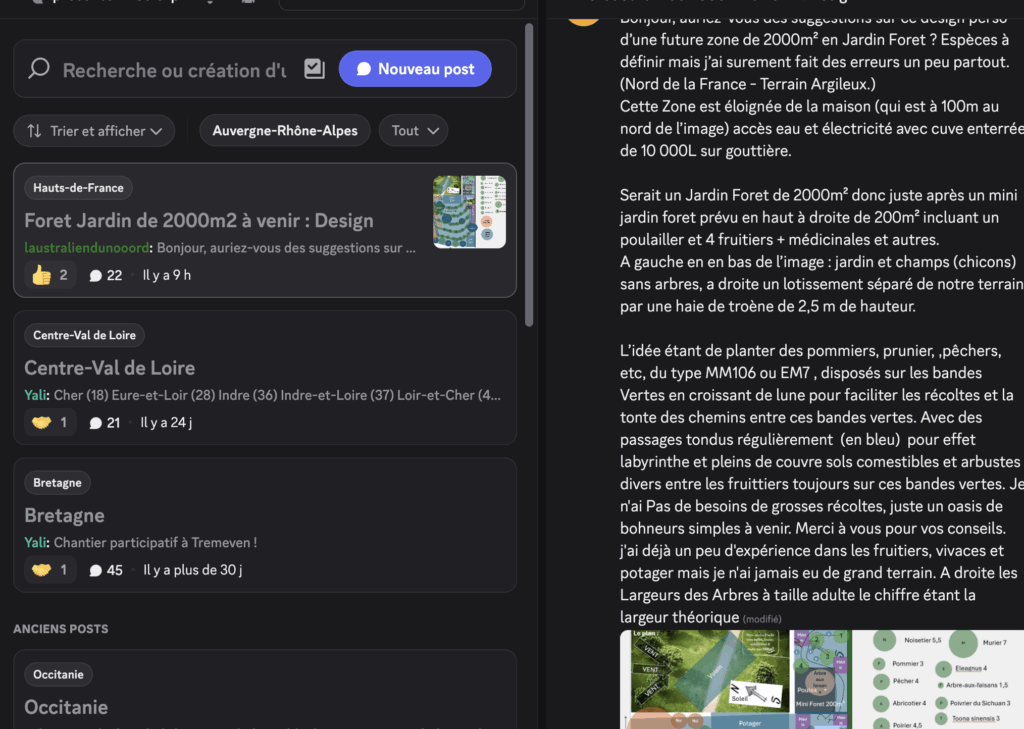1024x729 pixels.
Task: Open the Foret Jardin post thumbnail
Action: click(470, 212)
